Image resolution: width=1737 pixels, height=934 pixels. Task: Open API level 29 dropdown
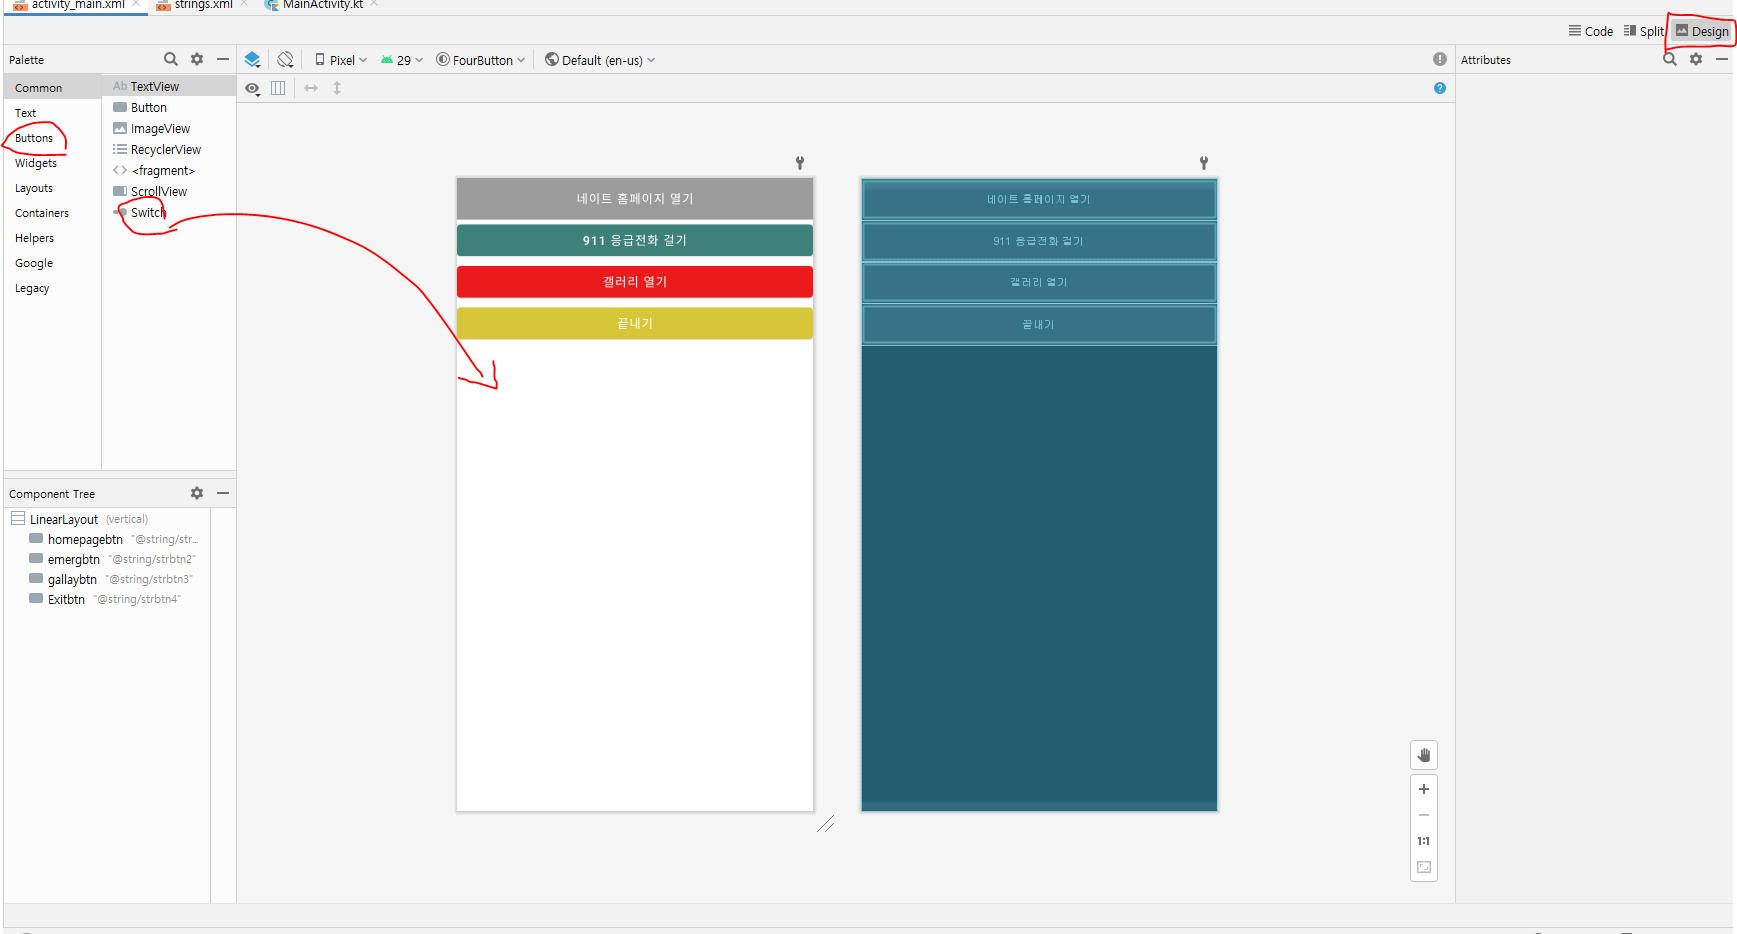click(x=402, y=60)
